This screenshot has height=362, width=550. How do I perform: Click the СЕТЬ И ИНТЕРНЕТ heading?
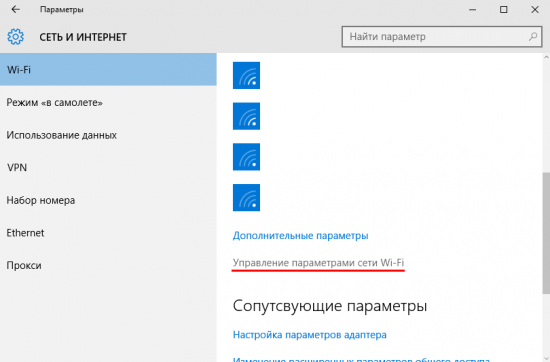click(83, 37)
